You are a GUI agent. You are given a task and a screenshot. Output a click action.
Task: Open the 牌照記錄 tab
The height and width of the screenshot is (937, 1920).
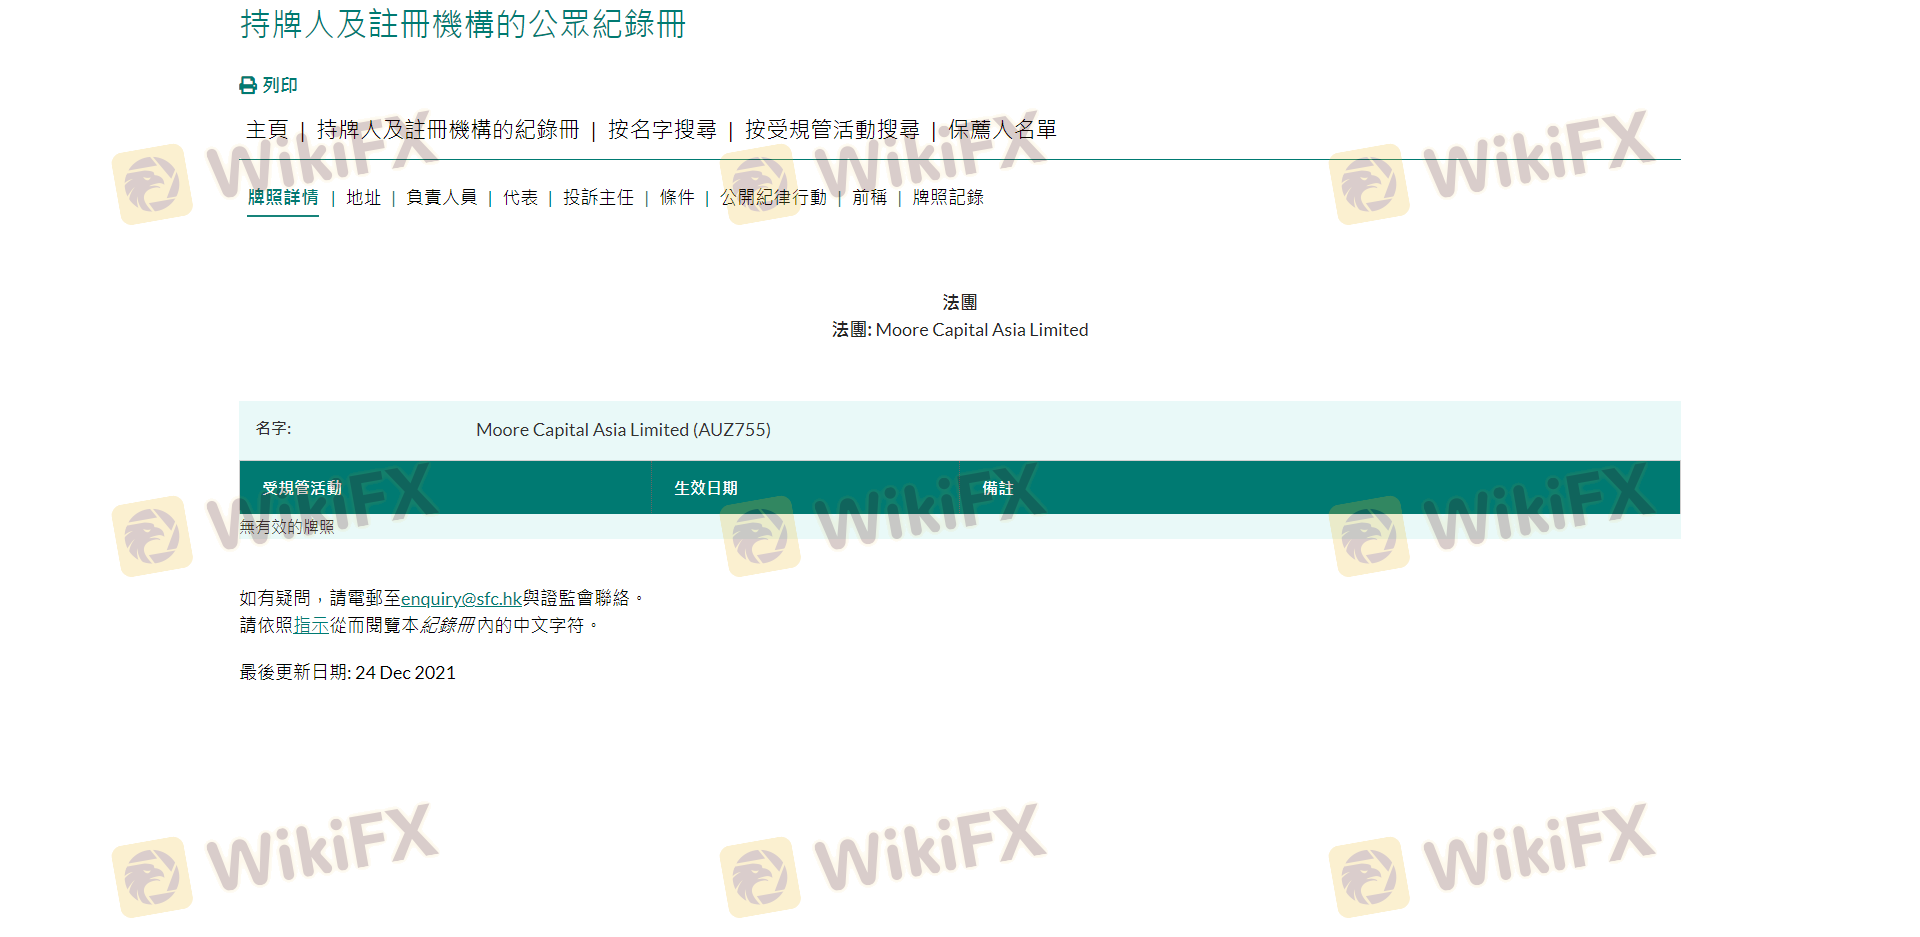(x=948, y=198)
